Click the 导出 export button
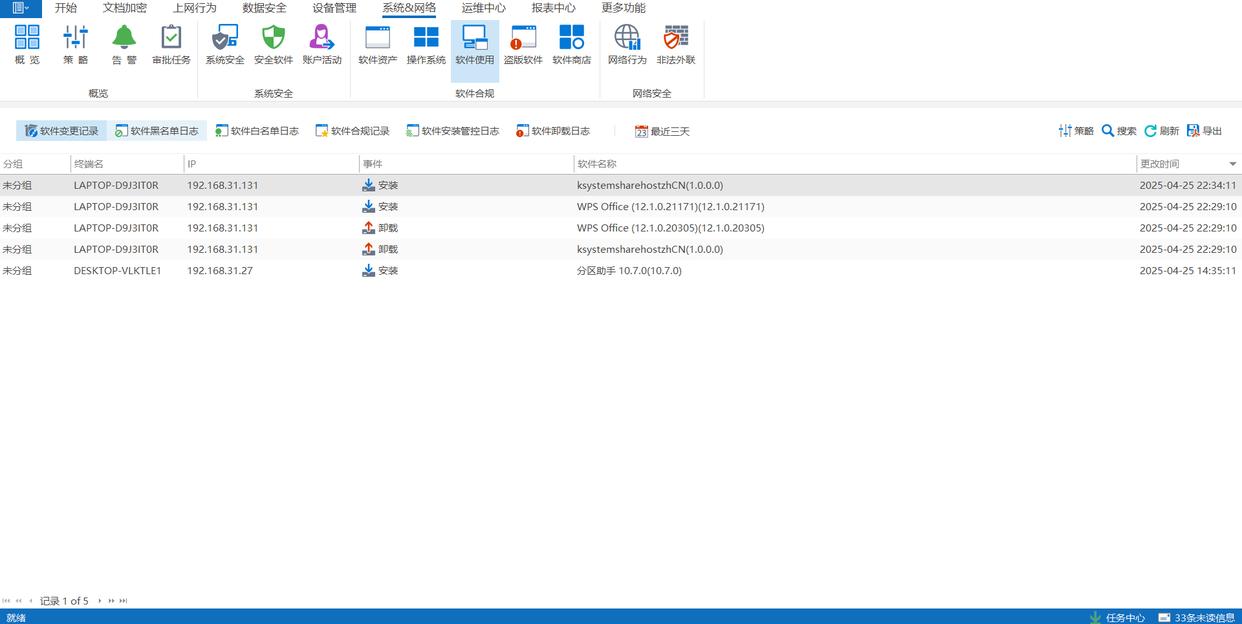This screenshot has height=624, width=1242. tap(1204, 131)
